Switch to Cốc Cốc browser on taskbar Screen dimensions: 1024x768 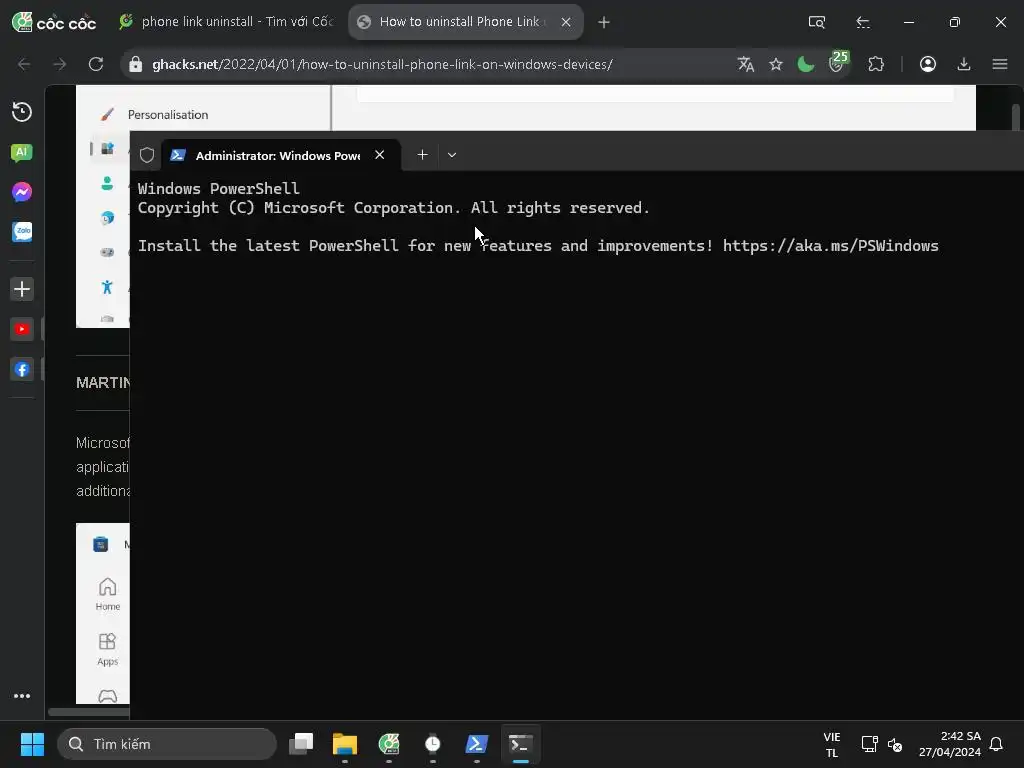(389, 744)
